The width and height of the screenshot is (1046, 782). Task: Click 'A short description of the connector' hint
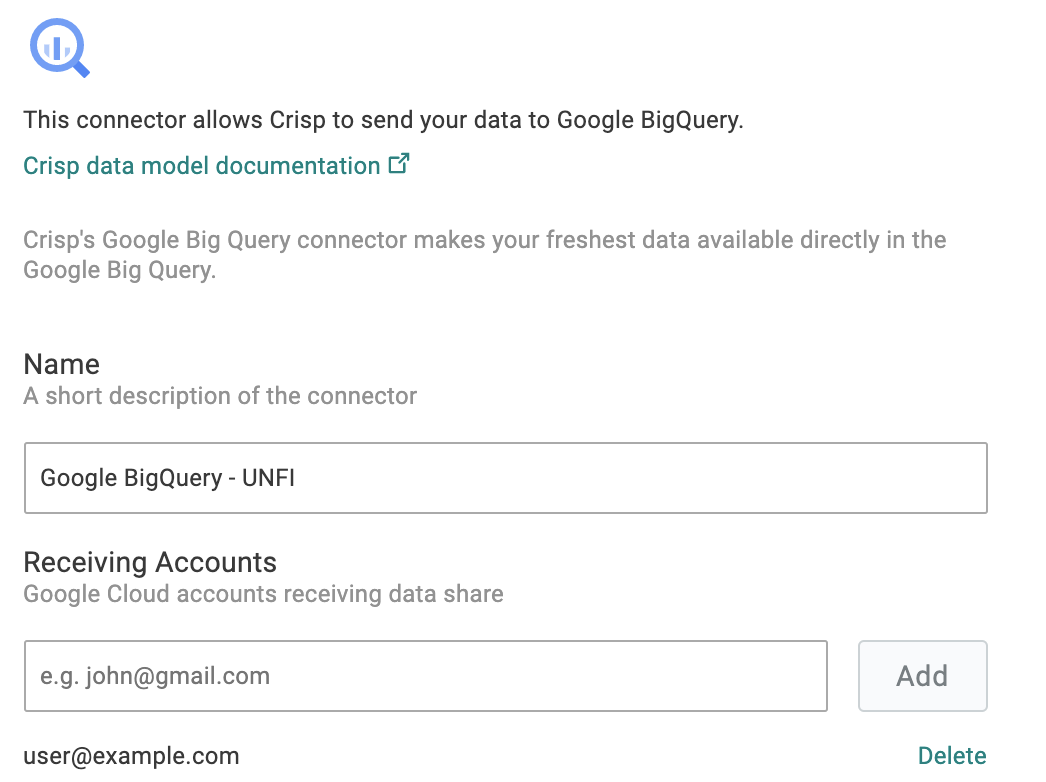click(x=220, y=396)
